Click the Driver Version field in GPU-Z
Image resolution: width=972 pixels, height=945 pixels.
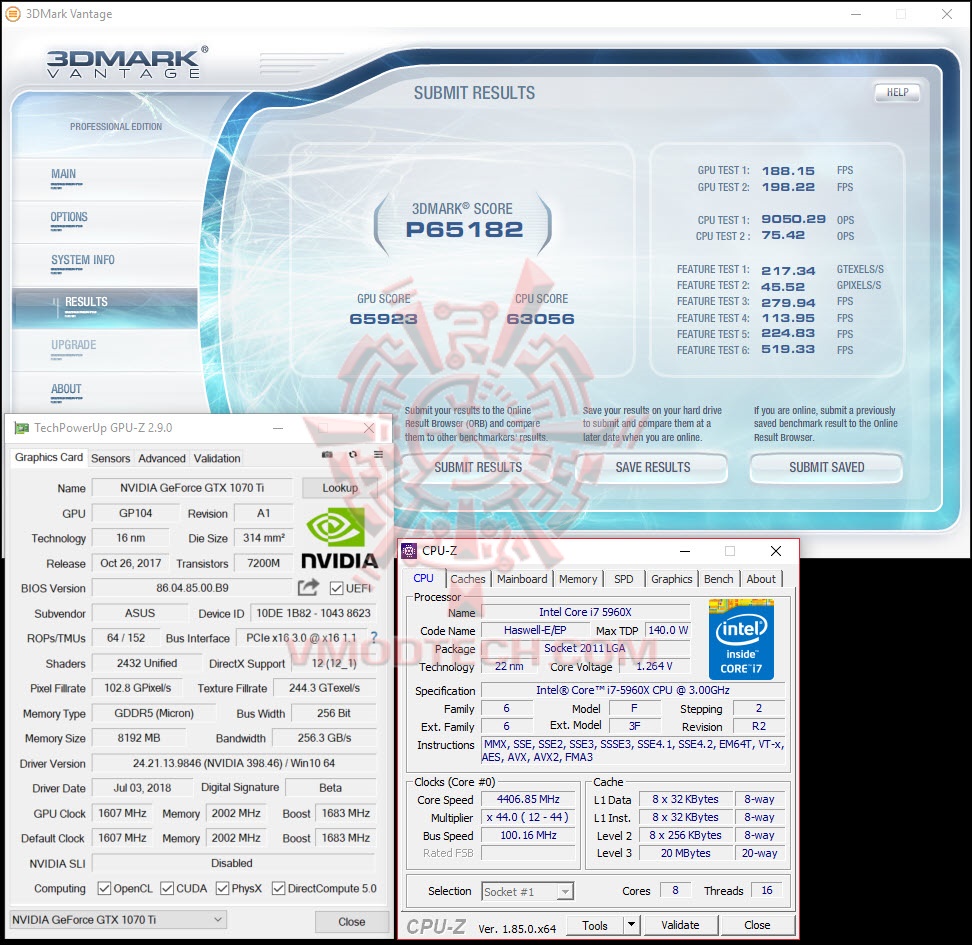pos(234,763)
